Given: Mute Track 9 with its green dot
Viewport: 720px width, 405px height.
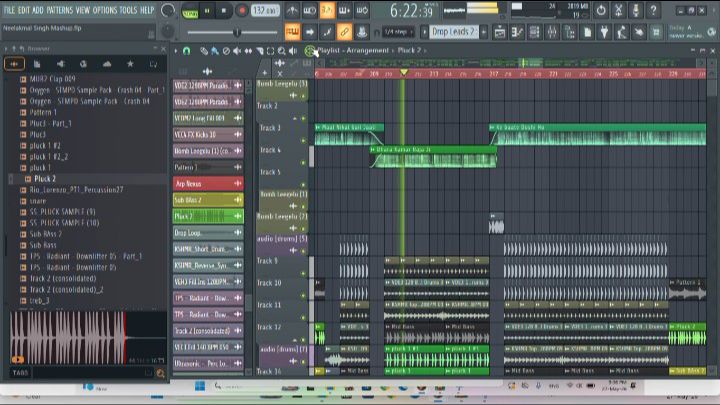Looking at the screenshot, I should 303,273.
